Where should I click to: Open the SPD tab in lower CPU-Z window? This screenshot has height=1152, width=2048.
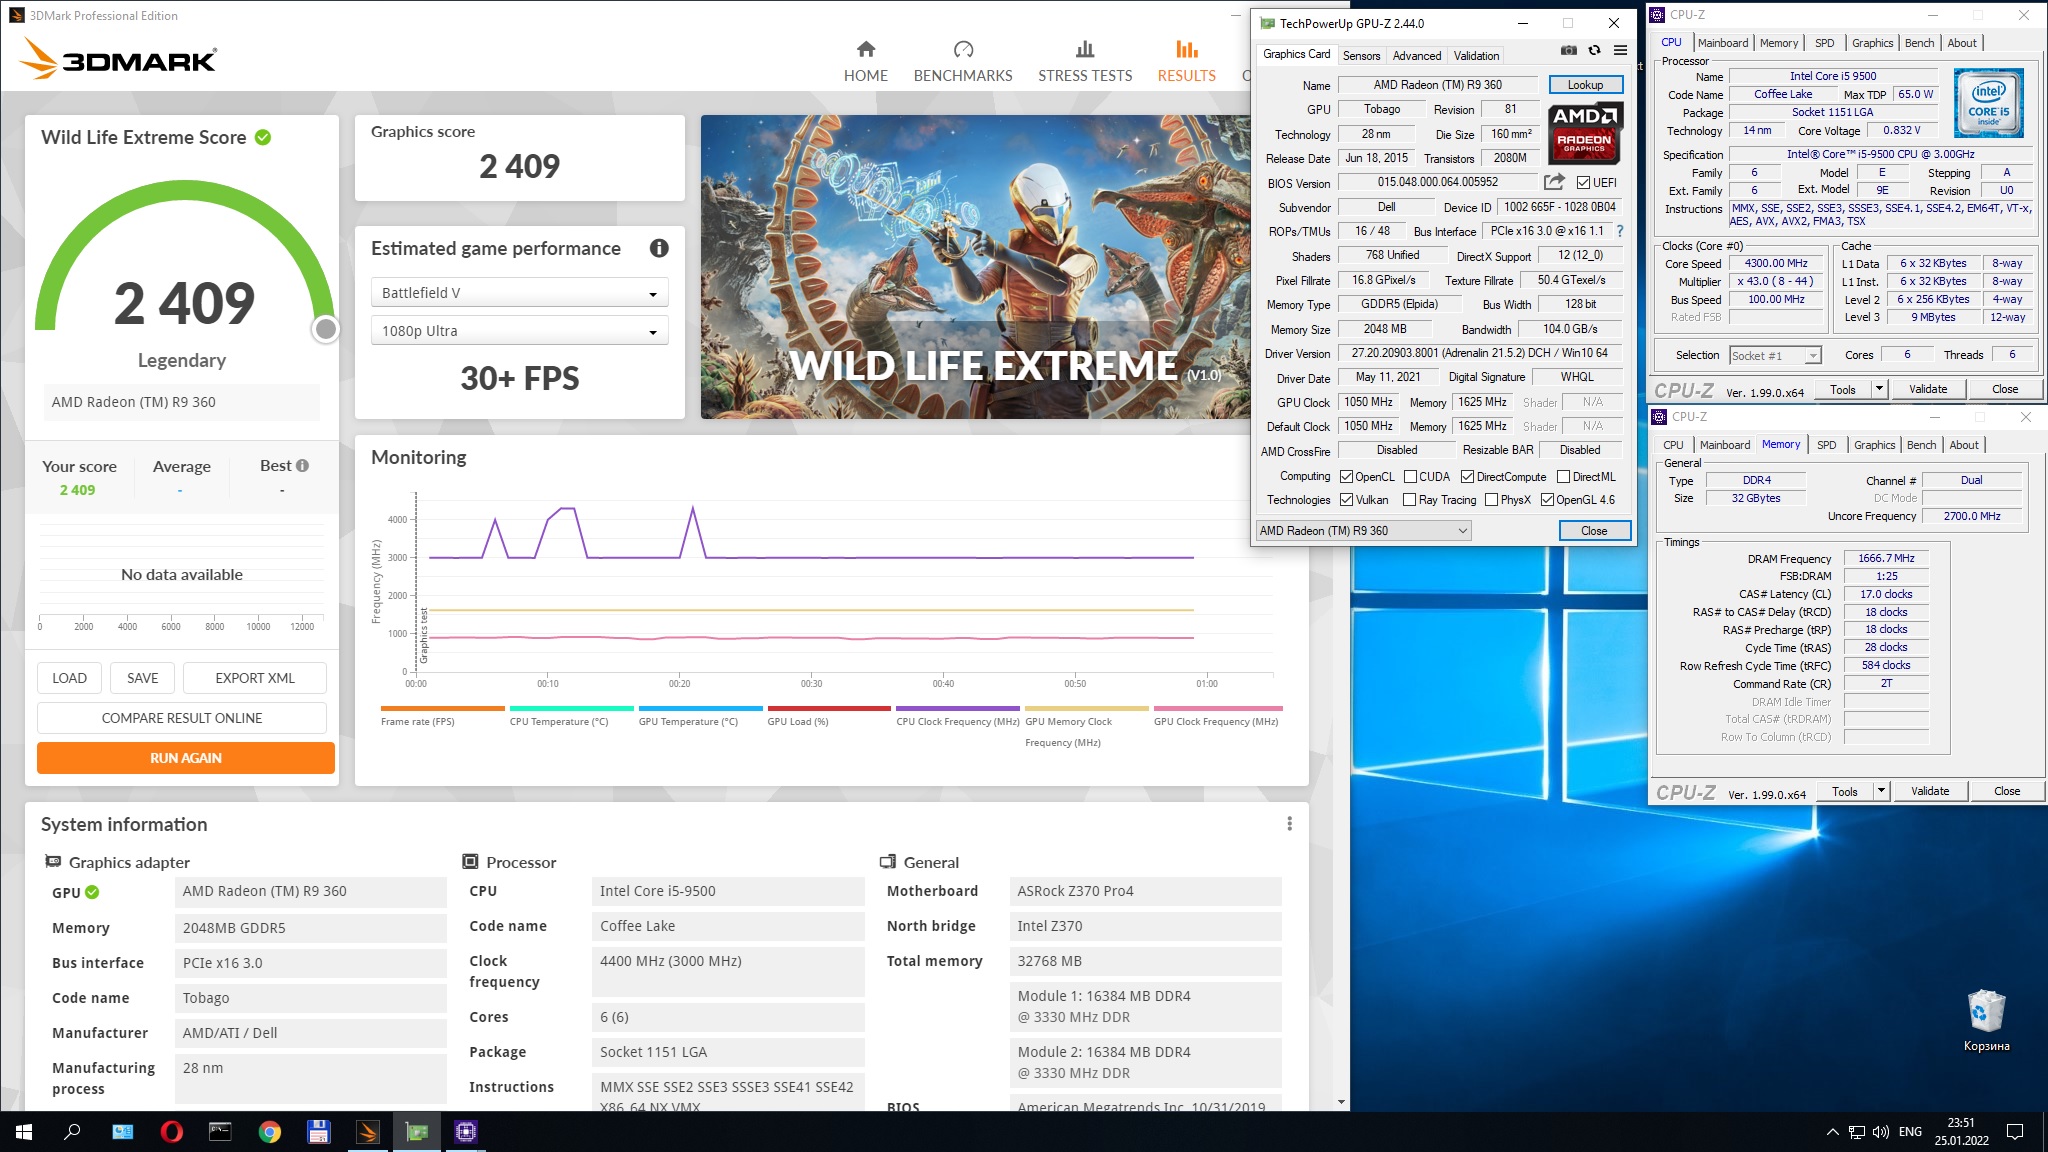[1826, 445]
